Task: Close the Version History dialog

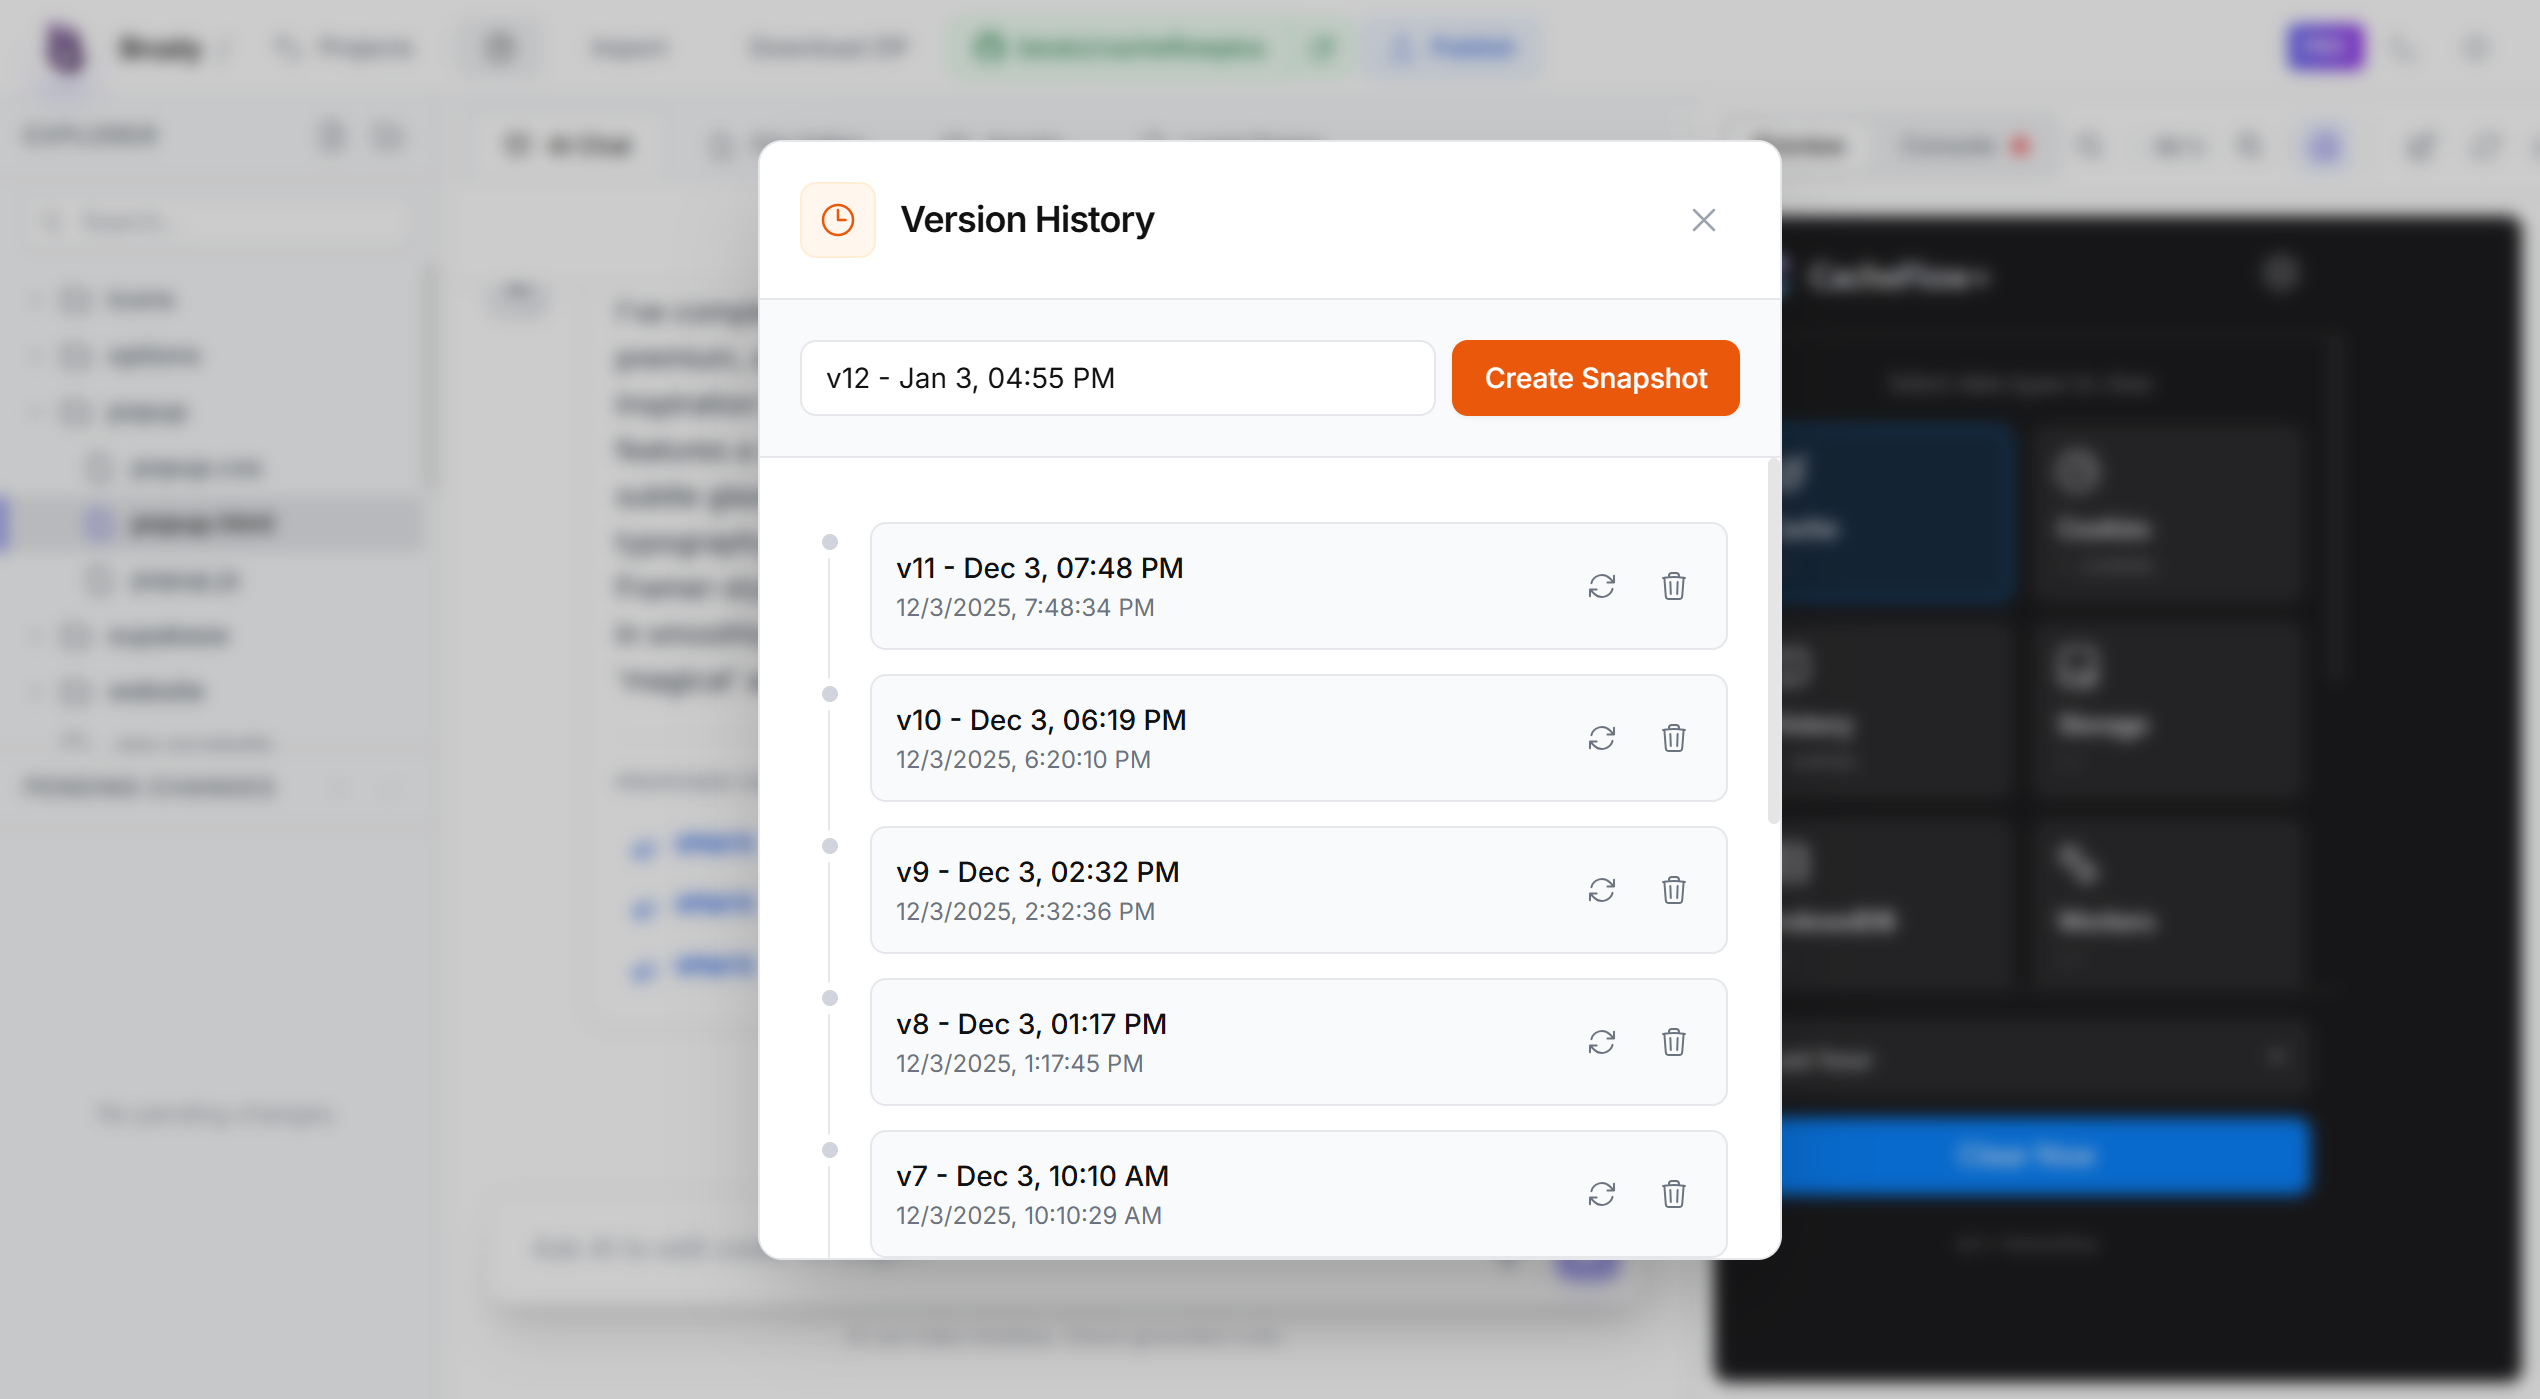Action: pos(1703,220)
